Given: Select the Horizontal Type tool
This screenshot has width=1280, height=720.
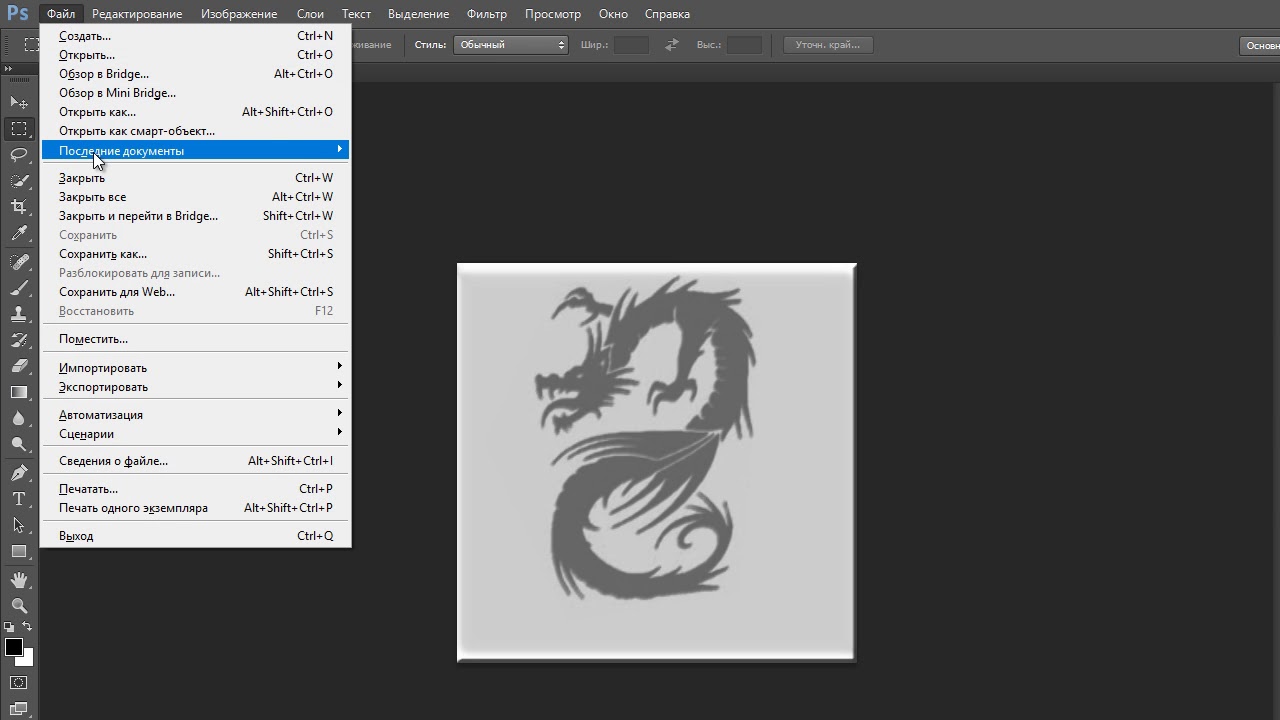Looking at the screenshot, I should (19, 499).
